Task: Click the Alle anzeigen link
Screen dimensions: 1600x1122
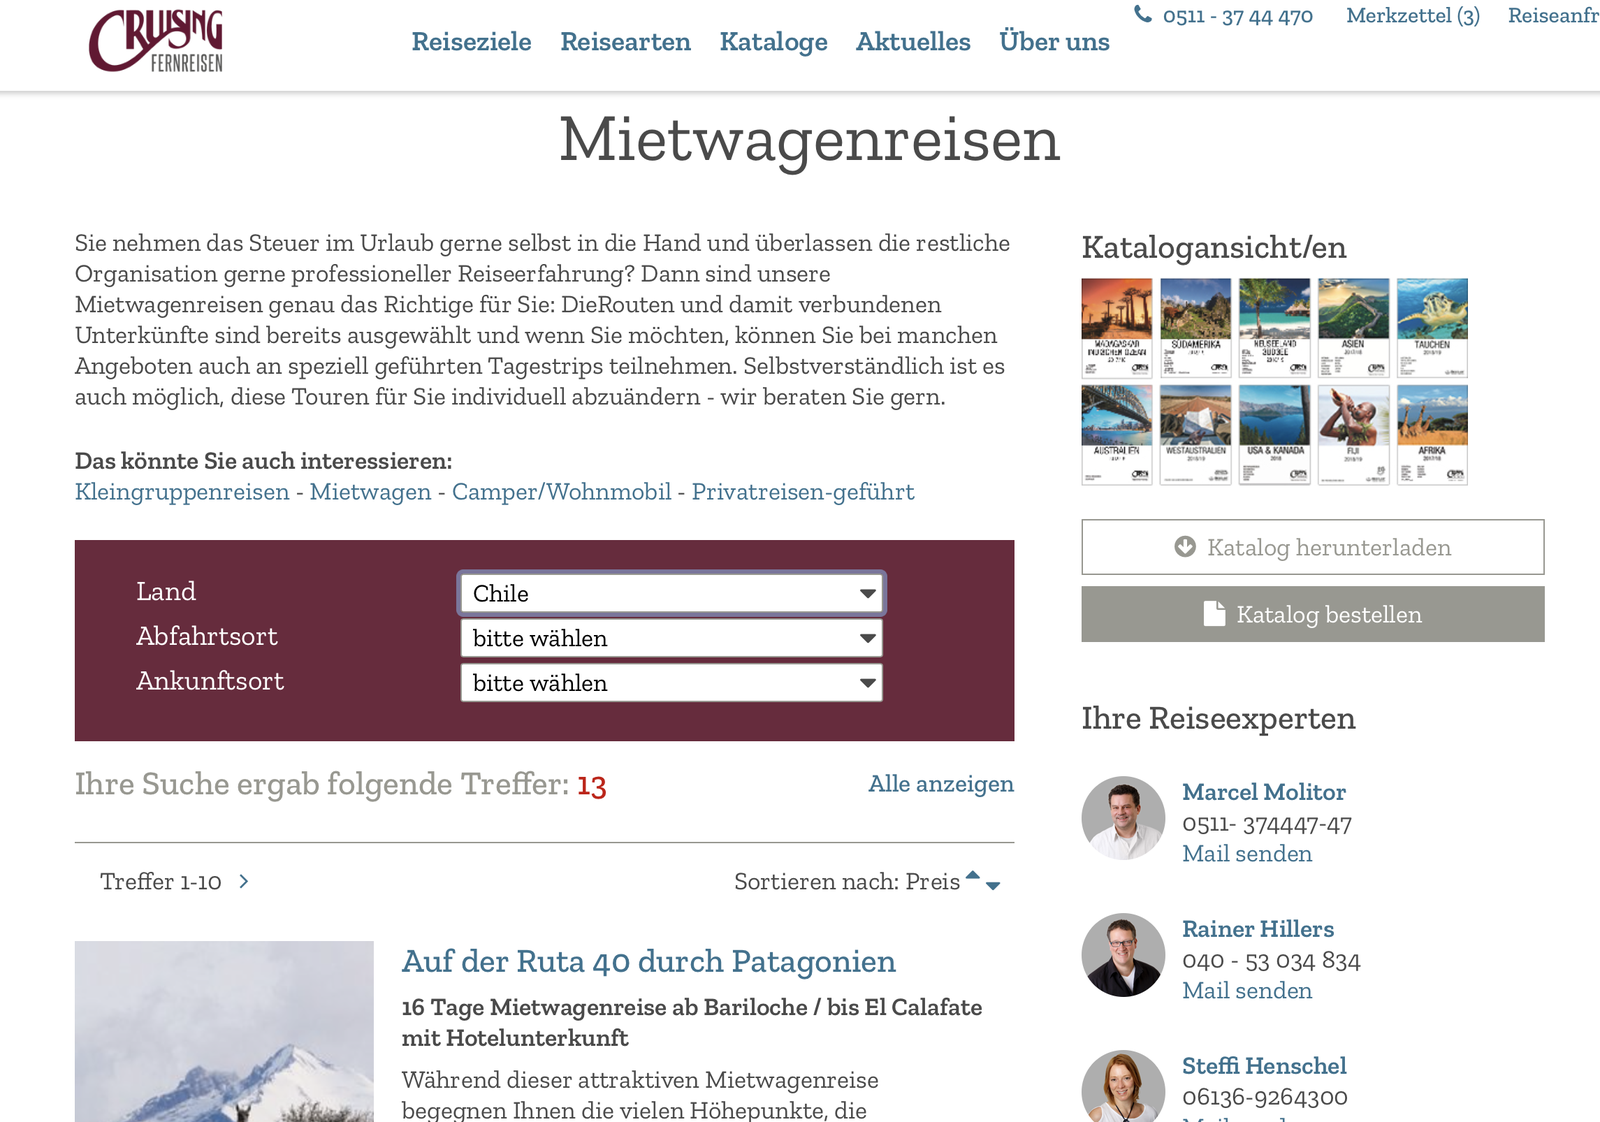Action: 940,784
